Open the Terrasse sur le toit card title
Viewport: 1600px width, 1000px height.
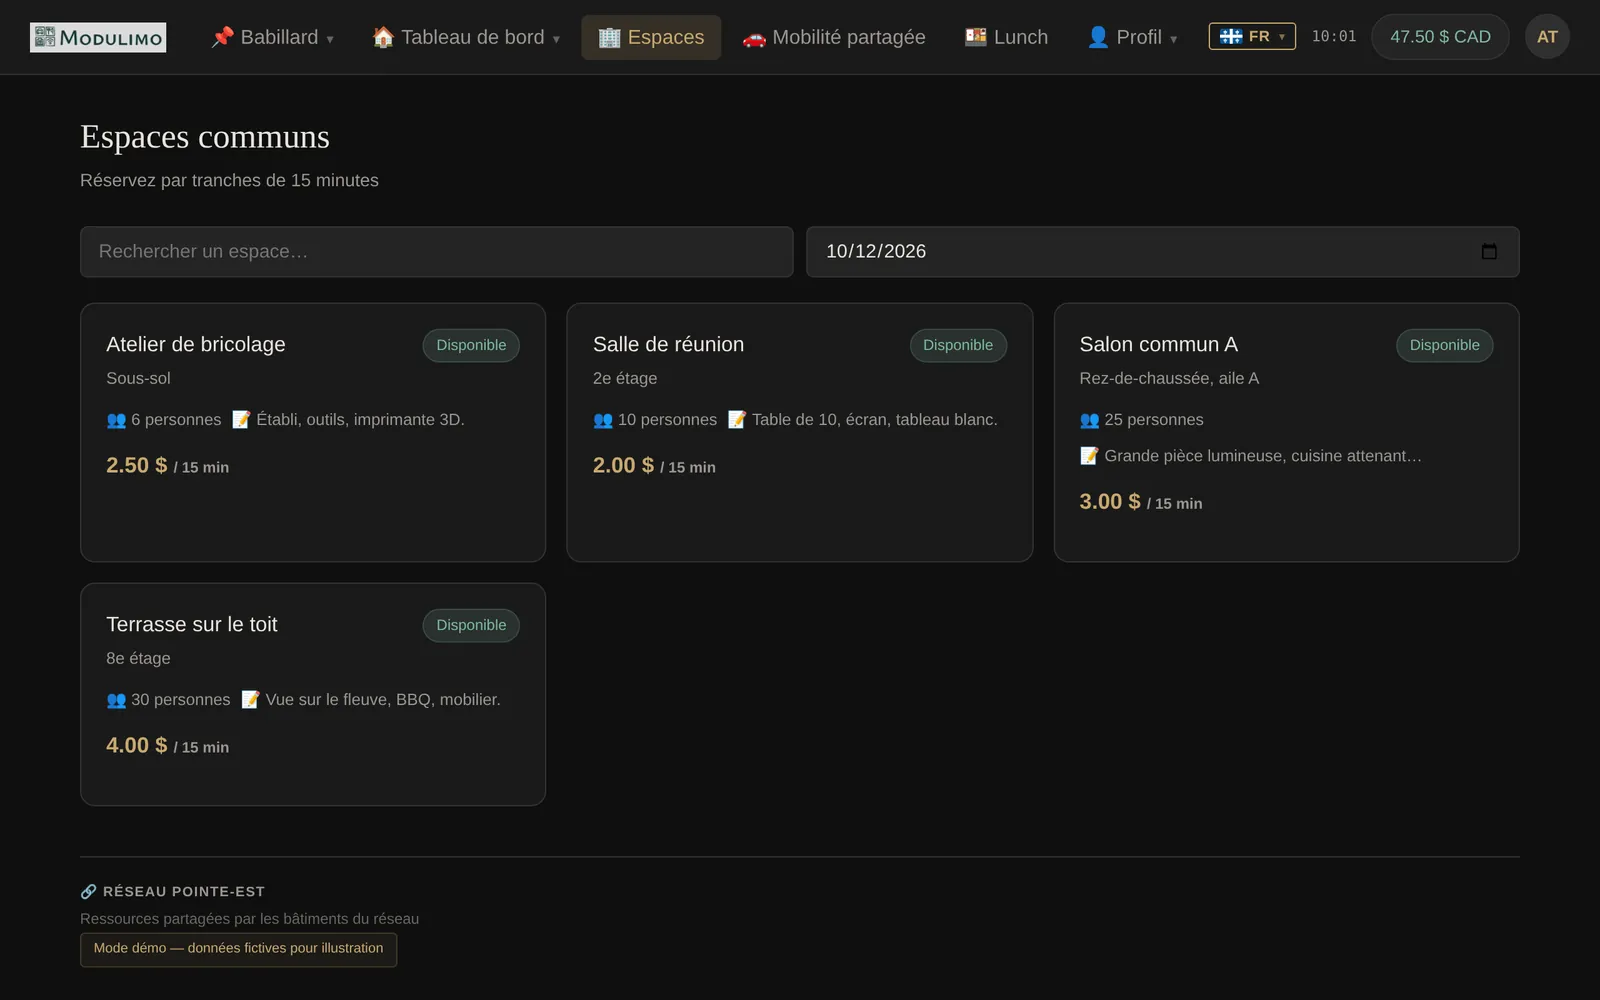click(192, 624)
